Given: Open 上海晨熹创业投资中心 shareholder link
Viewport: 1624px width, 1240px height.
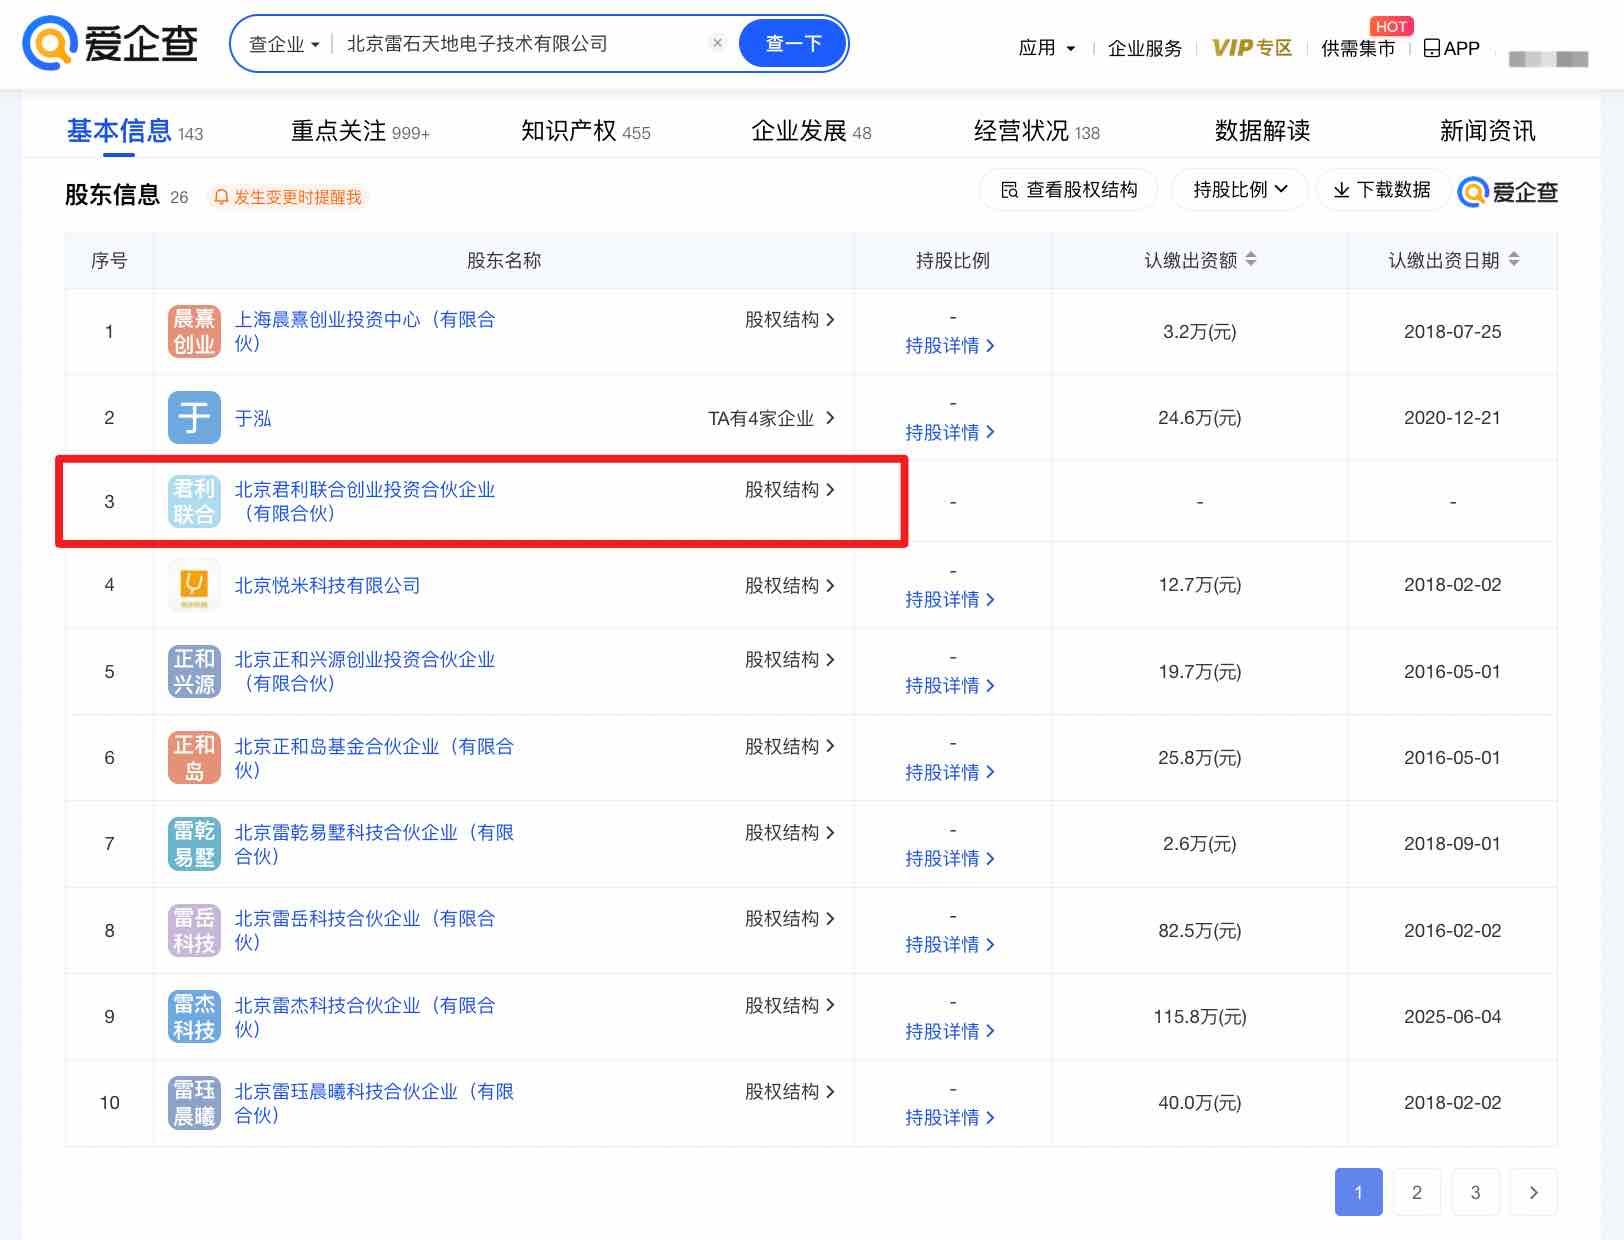Looking at the screenshot, I should point(365,331).
